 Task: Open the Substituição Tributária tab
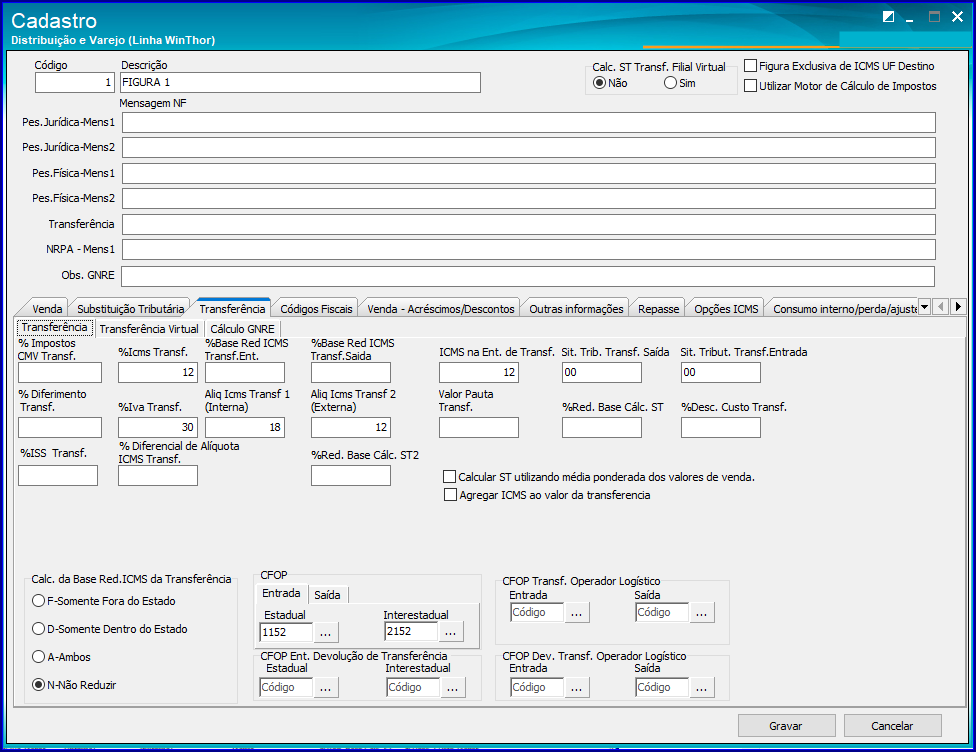coord(130,309)
